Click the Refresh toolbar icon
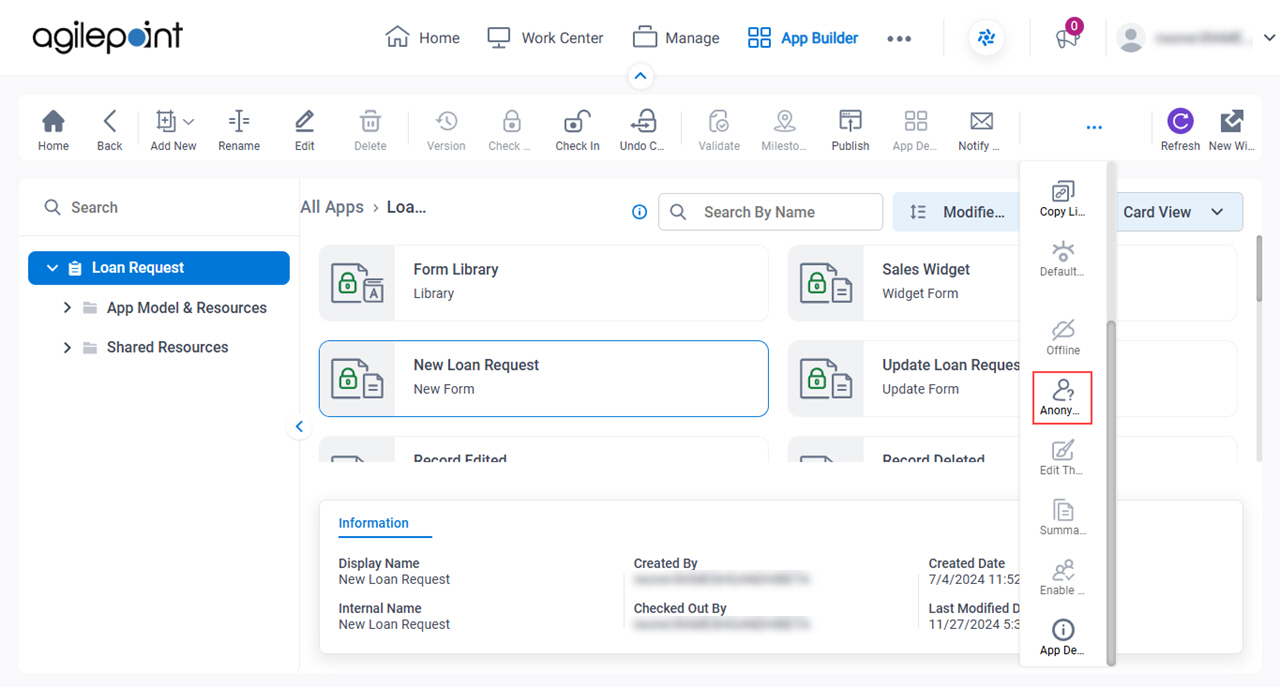1280x687 pixels. pos(1180,130)
